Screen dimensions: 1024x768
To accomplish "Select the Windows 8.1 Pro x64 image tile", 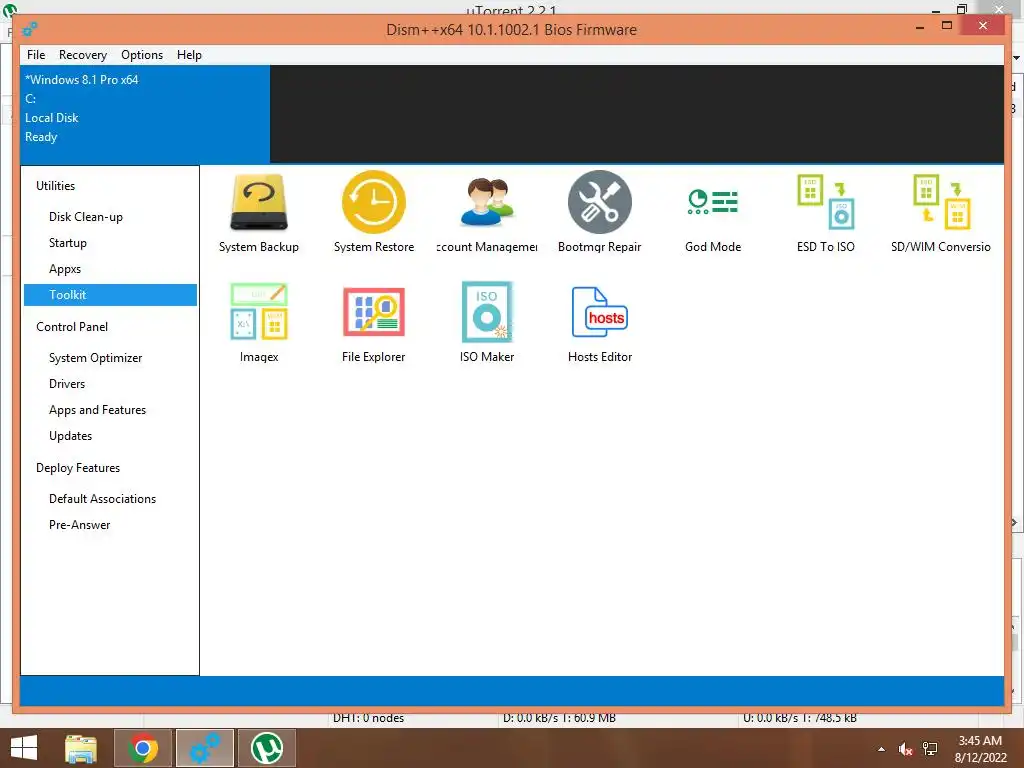I will (145, 114).
